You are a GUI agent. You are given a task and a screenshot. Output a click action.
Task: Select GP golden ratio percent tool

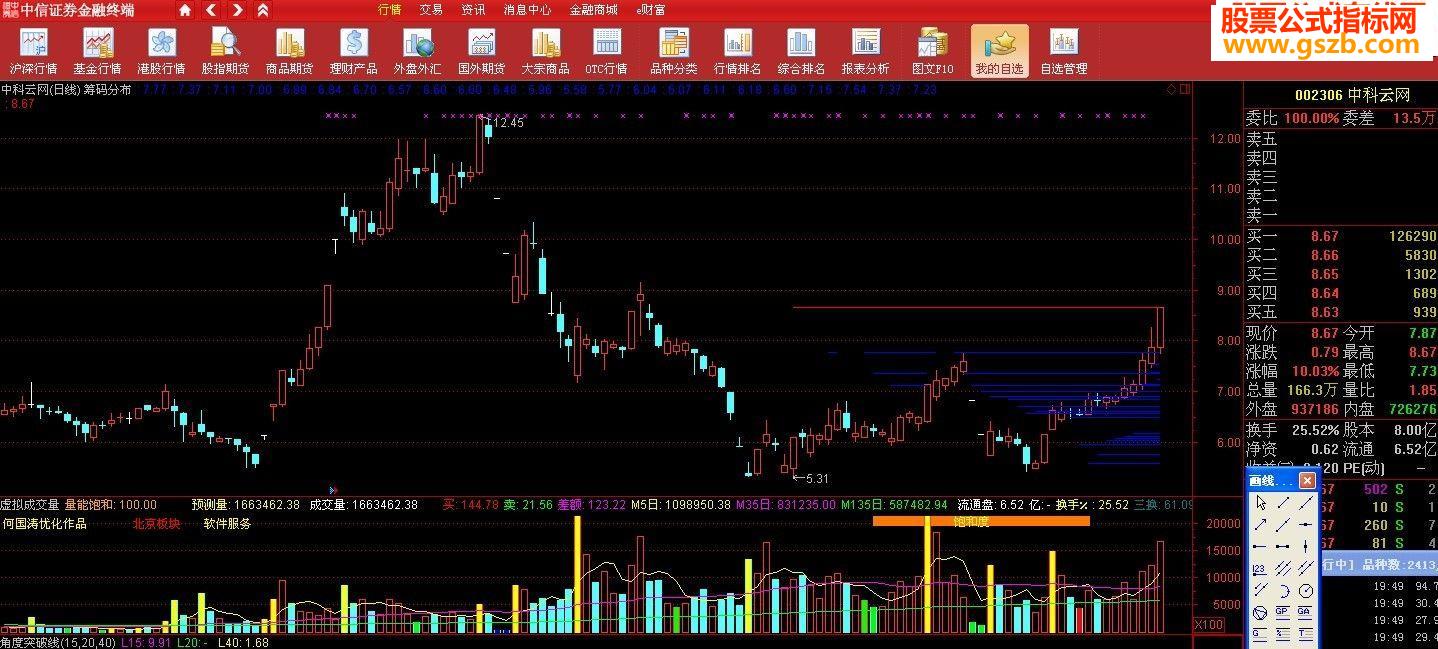tap(1283, 611)
